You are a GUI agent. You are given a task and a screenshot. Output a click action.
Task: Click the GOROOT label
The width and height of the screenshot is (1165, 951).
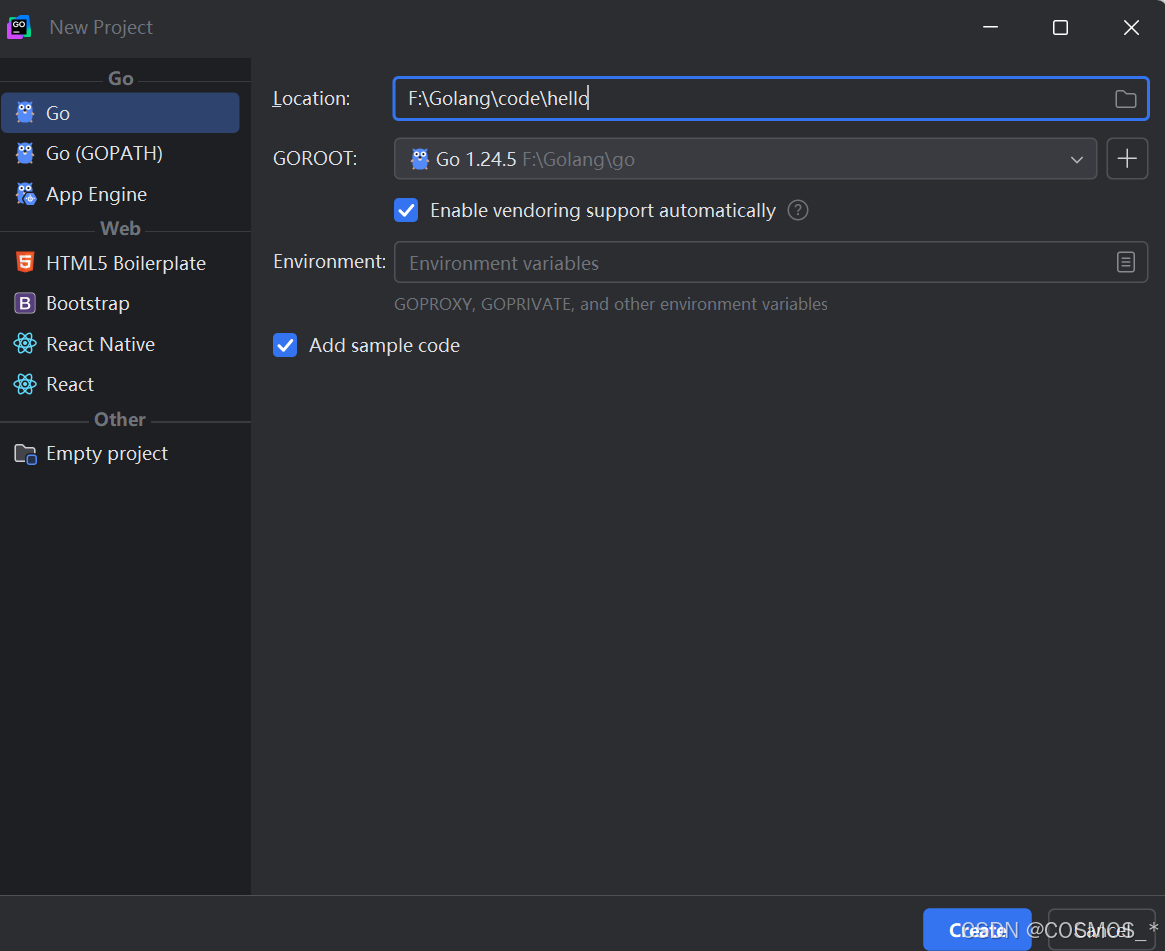pos(315,158)
